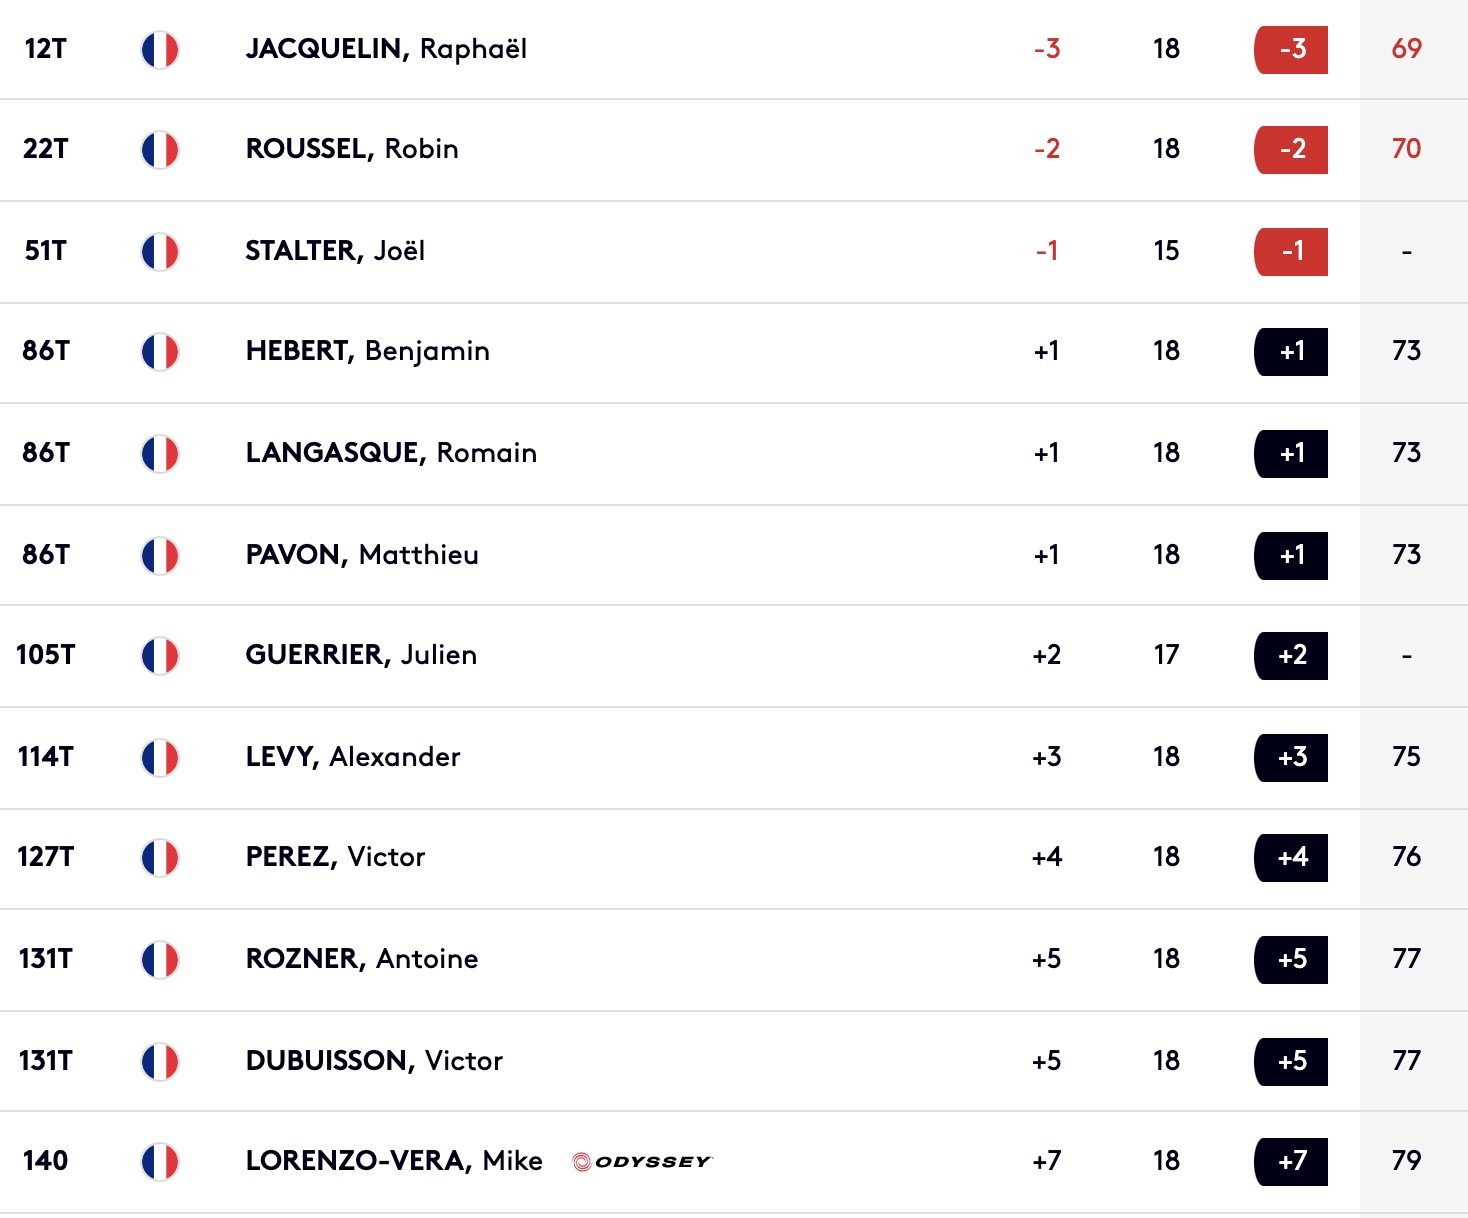Click the Odyssey sponsor logo beside LORENZO-VERA
1468x1218 pixels.
coord(641,1161)
